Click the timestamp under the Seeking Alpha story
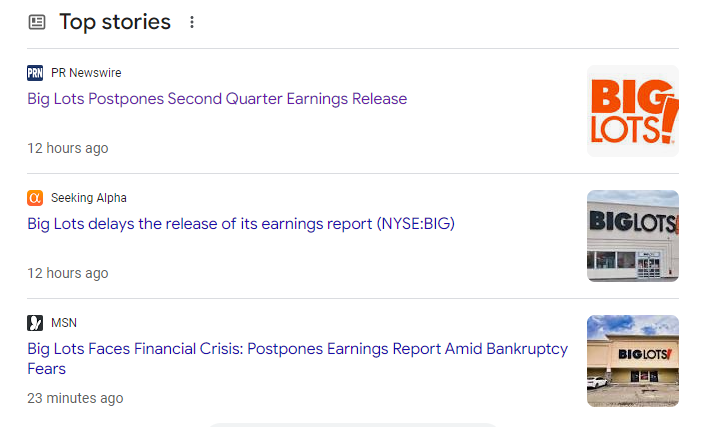 point(68,273)
